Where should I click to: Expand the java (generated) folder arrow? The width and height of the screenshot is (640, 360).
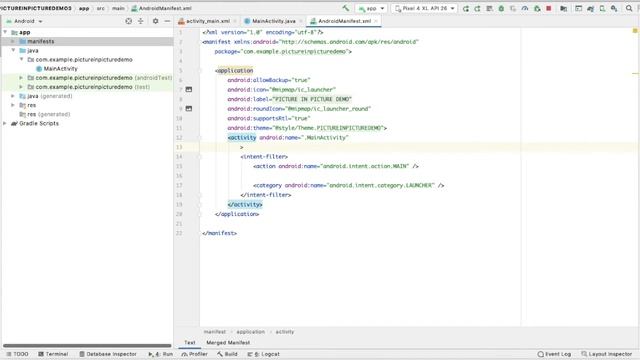pyautogui.click(x=13, y=96)
